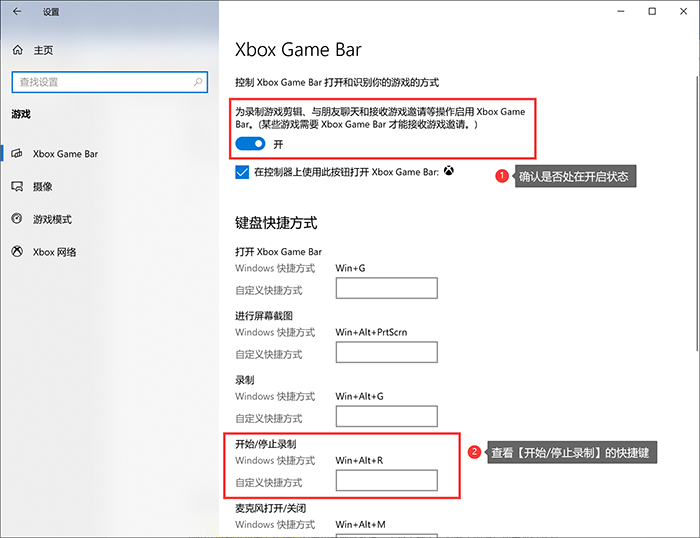
Task: Click custom shortcut field for 打开 Xbox Game Bar
Action: (x=387, y=288)
